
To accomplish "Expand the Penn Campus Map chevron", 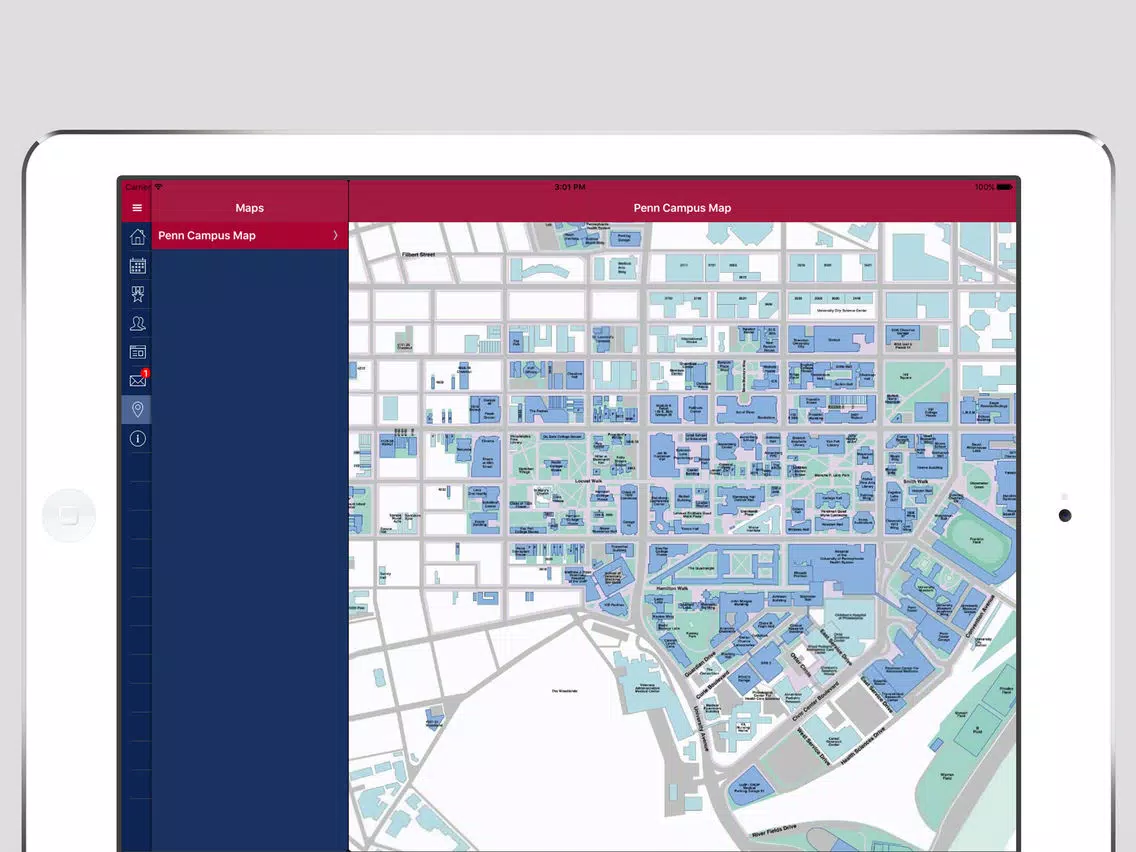I will pos(335,235).
